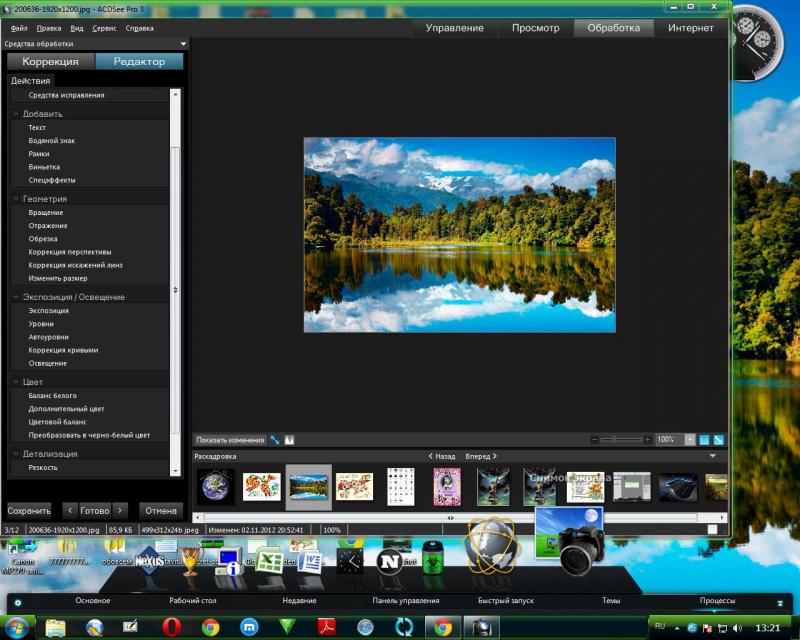Screen dimensions: 800x640
Task: Click the tools panel scroll down arrow
Action: (175, 471)
